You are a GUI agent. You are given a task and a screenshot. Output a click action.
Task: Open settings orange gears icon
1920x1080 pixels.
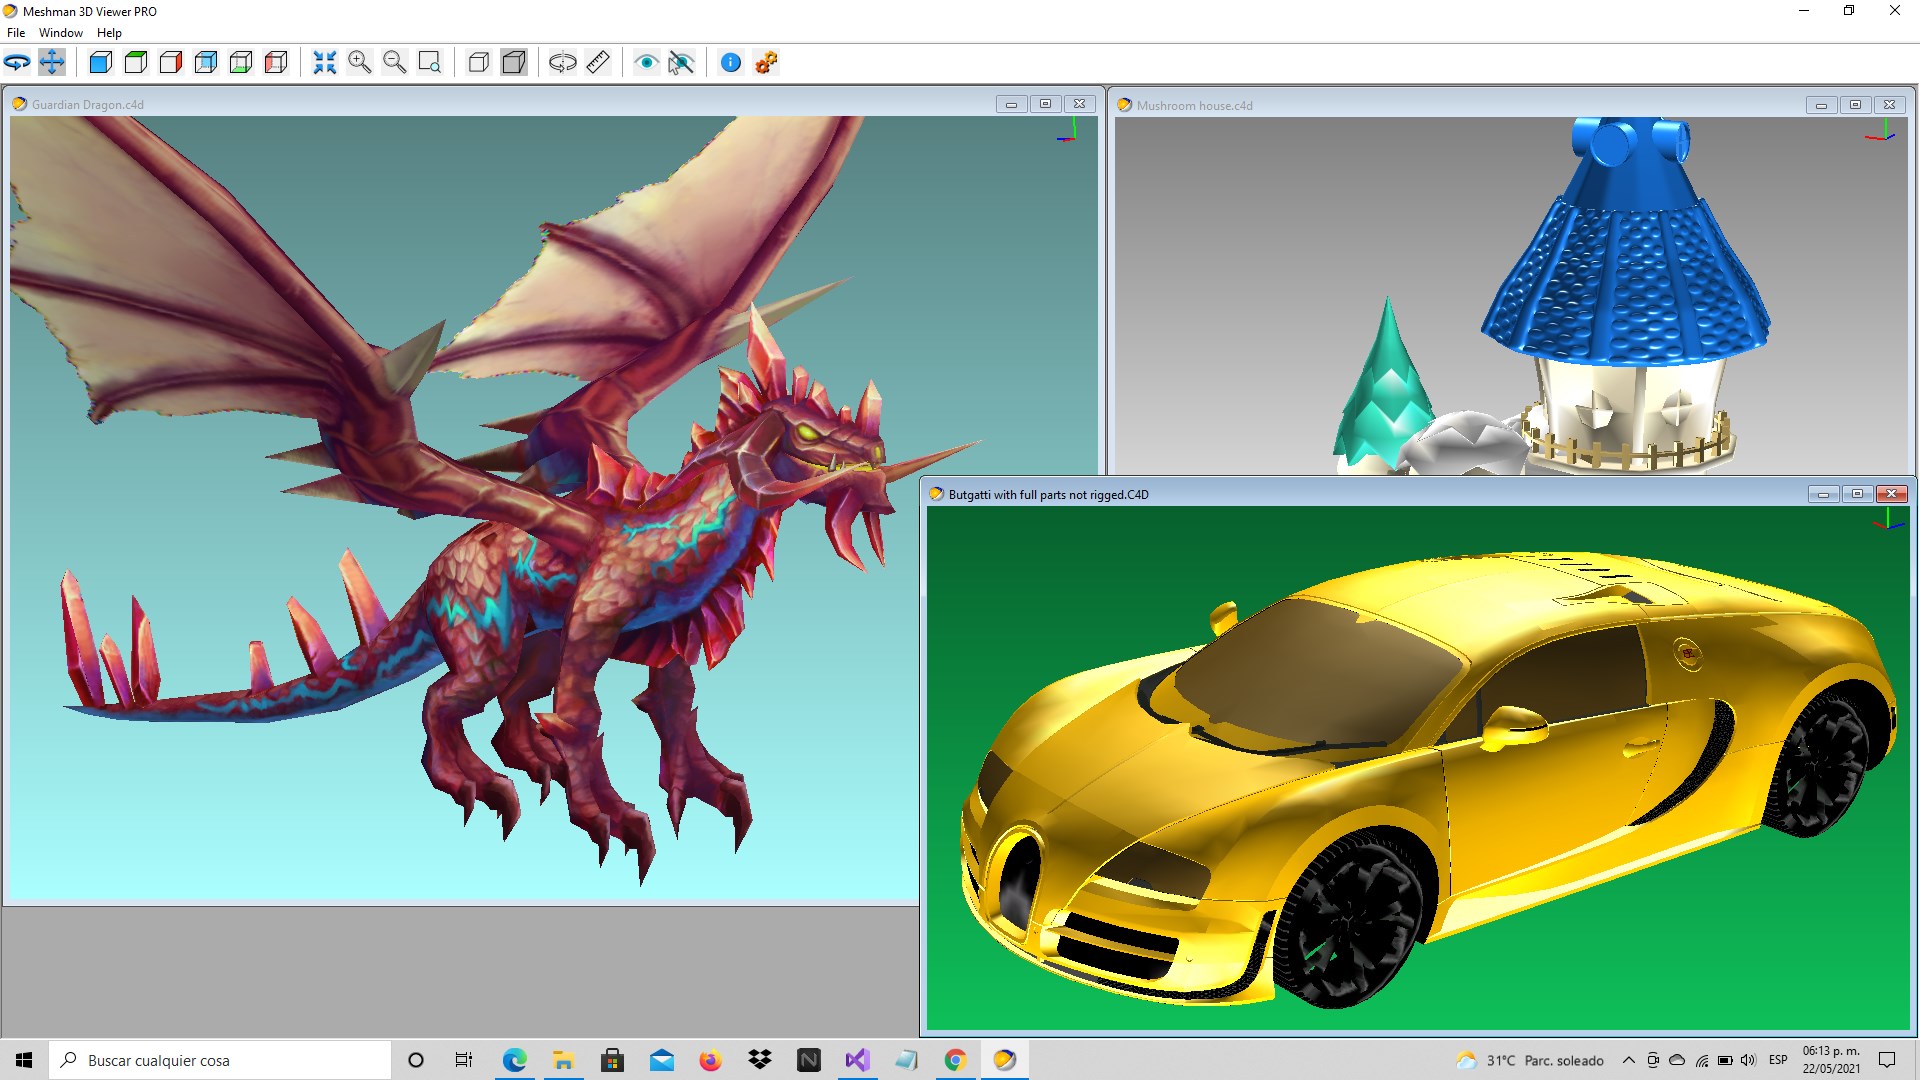766,62
